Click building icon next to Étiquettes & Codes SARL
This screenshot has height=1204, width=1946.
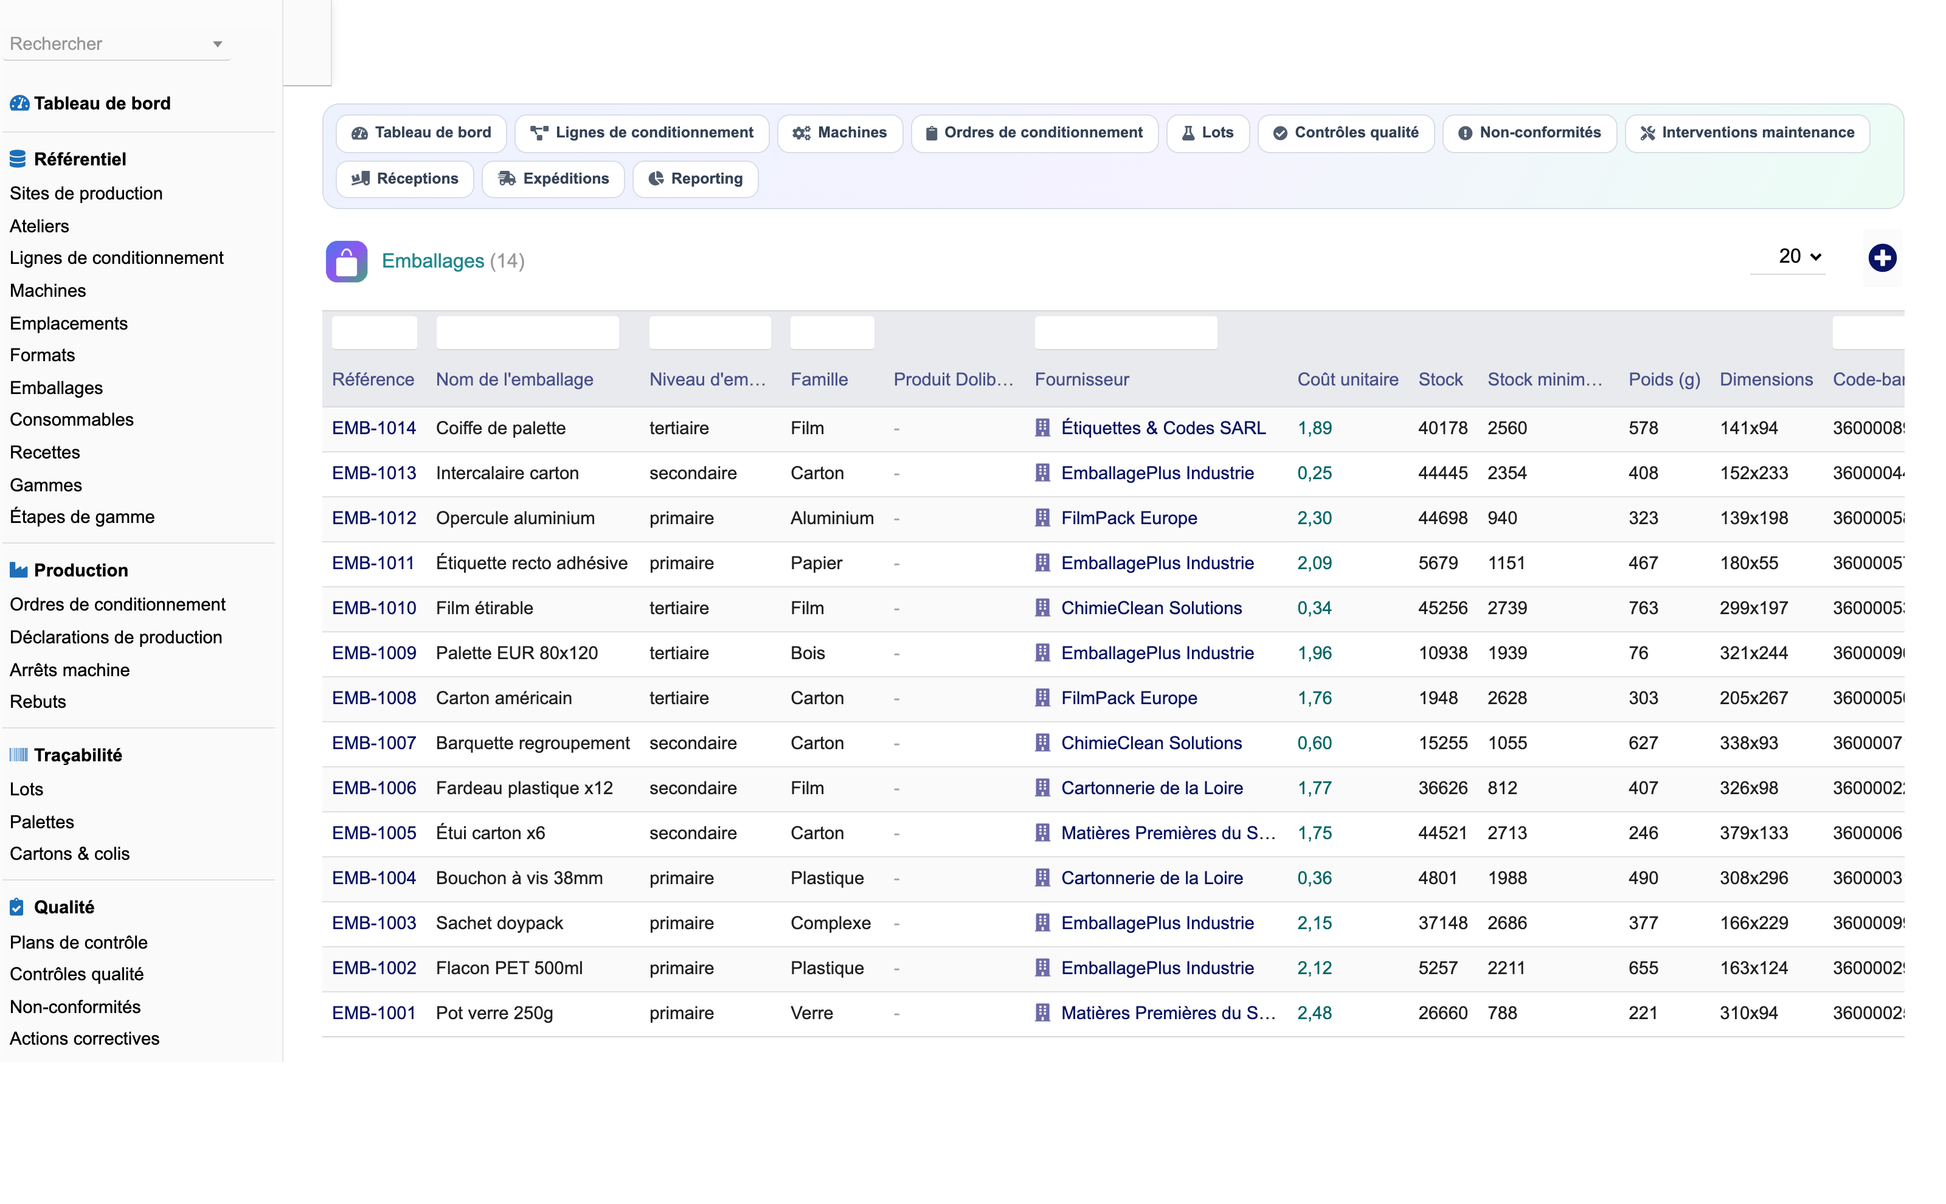pos(1042,428)
